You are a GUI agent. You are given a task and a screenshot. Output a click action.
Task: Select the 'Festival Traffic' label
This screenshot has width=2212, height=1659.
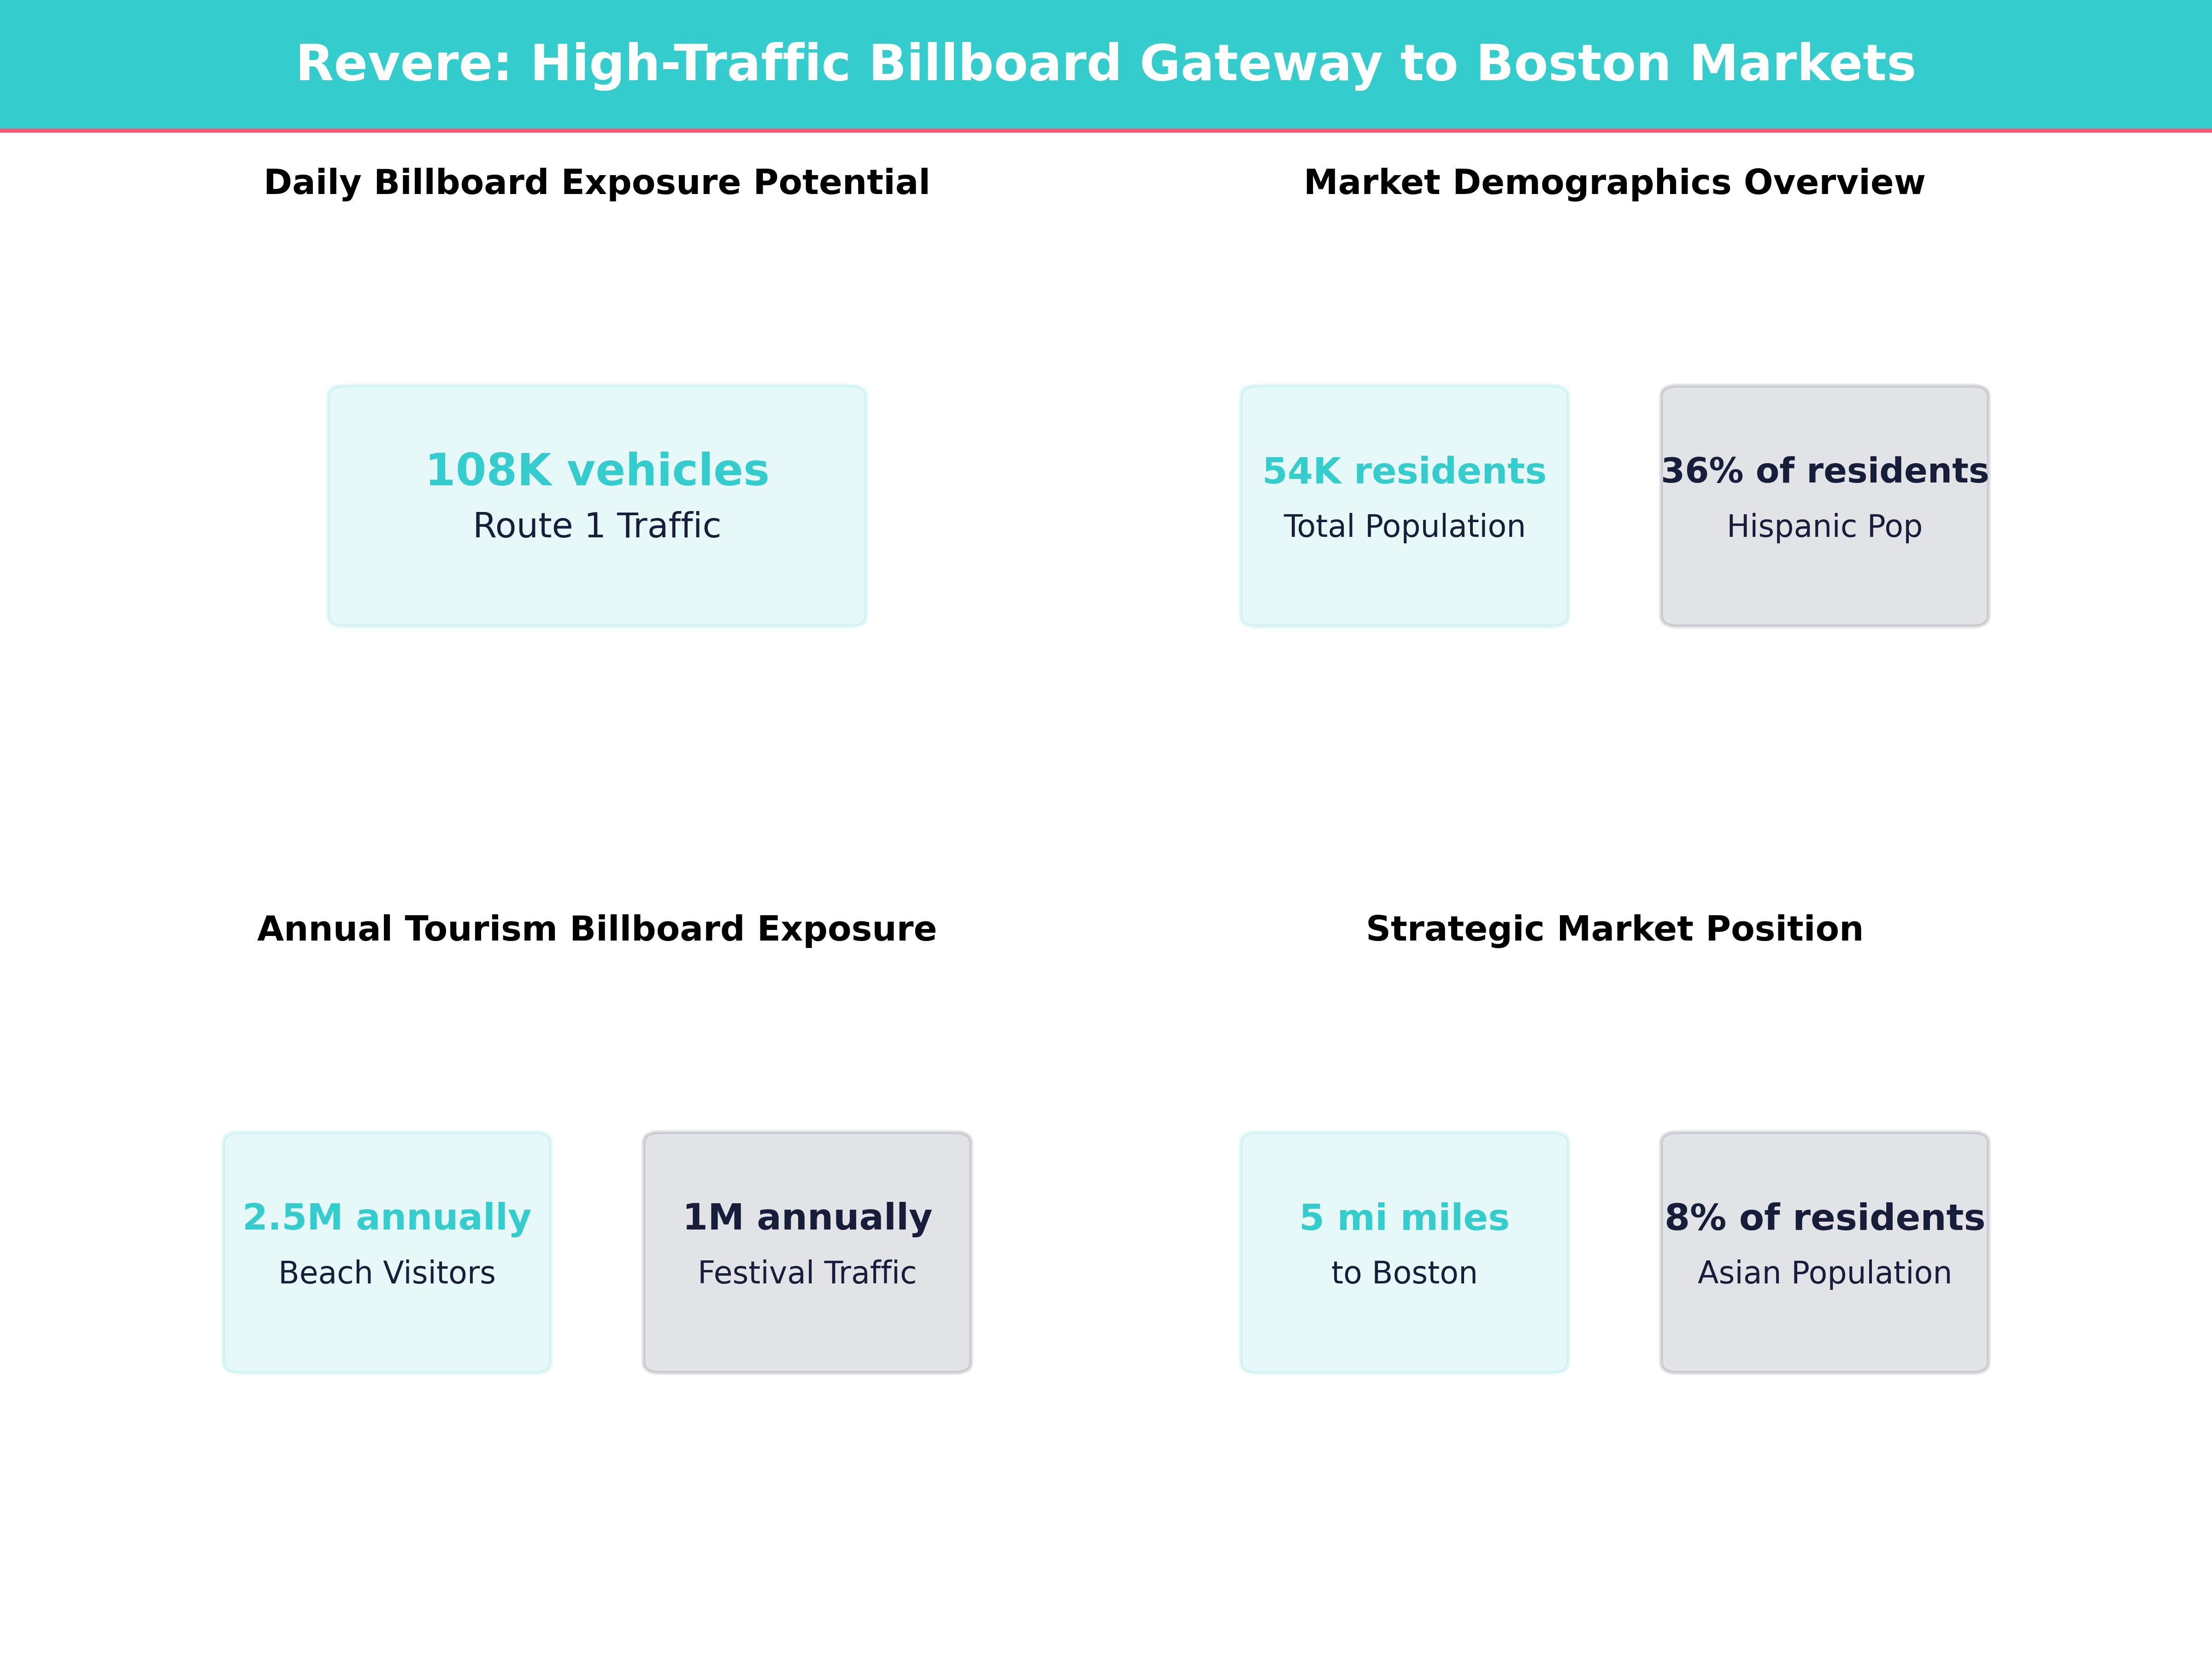coord(807,1273)
